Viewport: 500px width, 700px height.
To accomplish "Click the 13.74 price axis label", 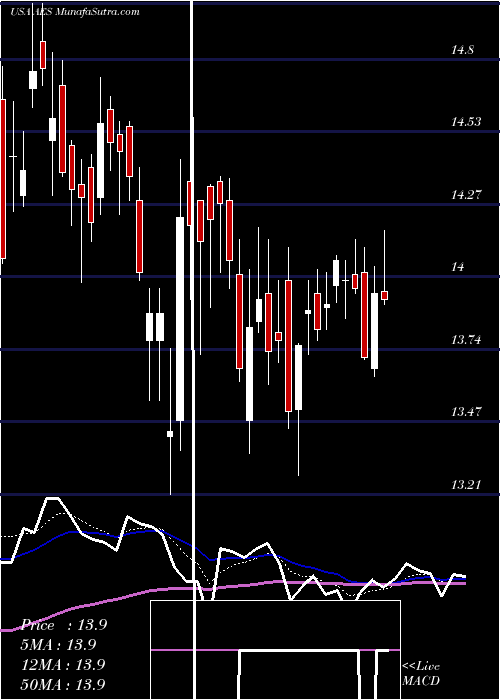I will [466, 340].
